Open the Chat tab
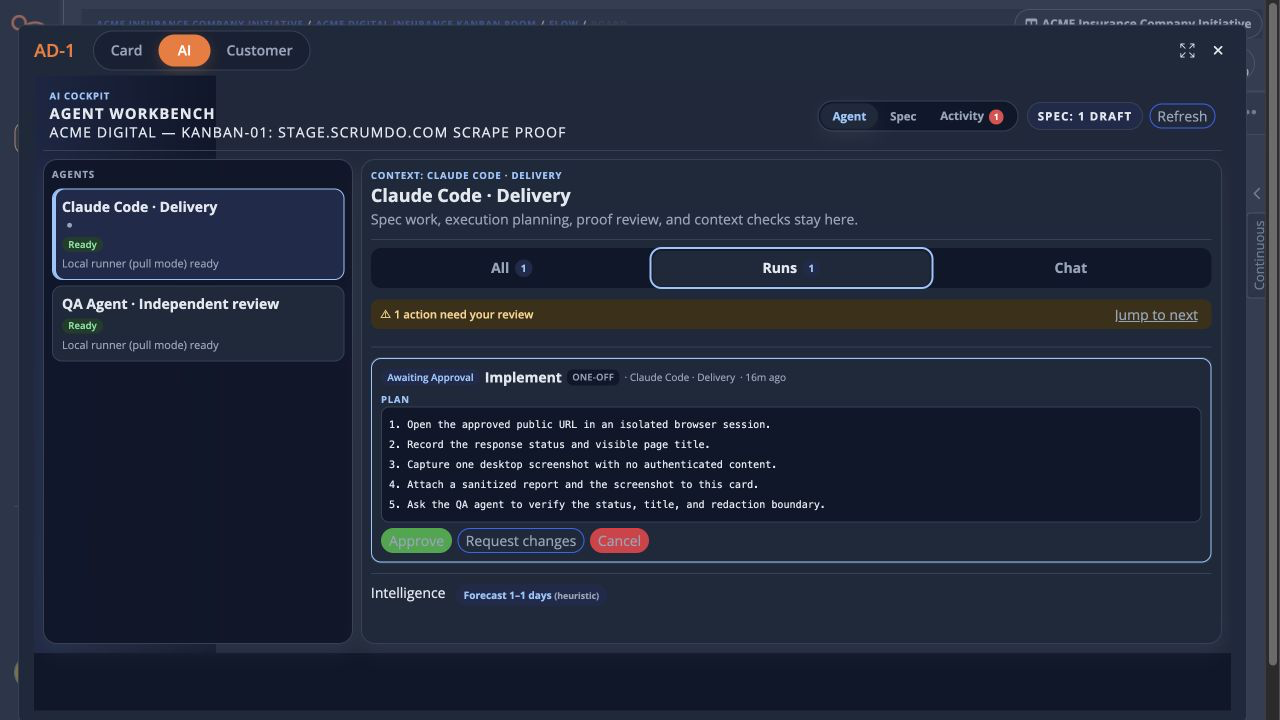This screenshot has height=720, width=1280. [1070, 268]
